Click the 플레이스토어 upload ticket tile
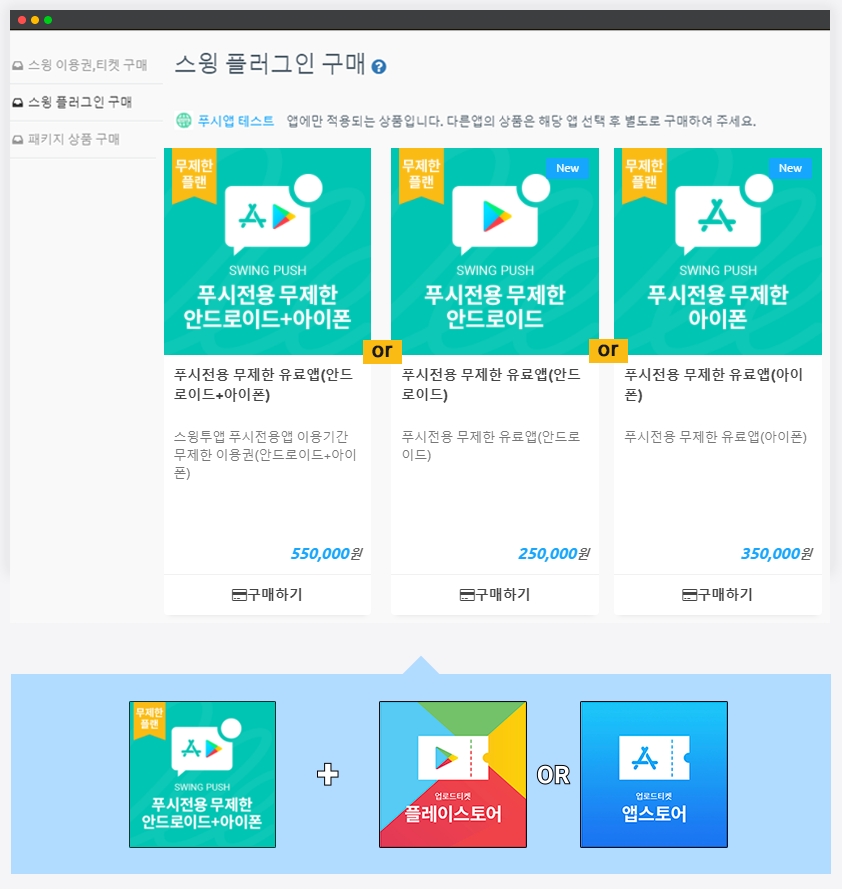This screenshot has width=842, height=890. pyautogui.click(x=453, y=774)
